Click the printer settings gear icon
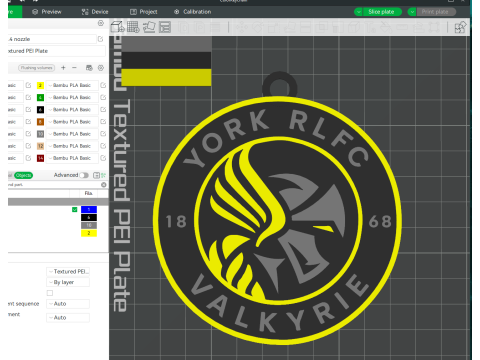This screenshot has width=480, height=360. (x=101, y=23)
